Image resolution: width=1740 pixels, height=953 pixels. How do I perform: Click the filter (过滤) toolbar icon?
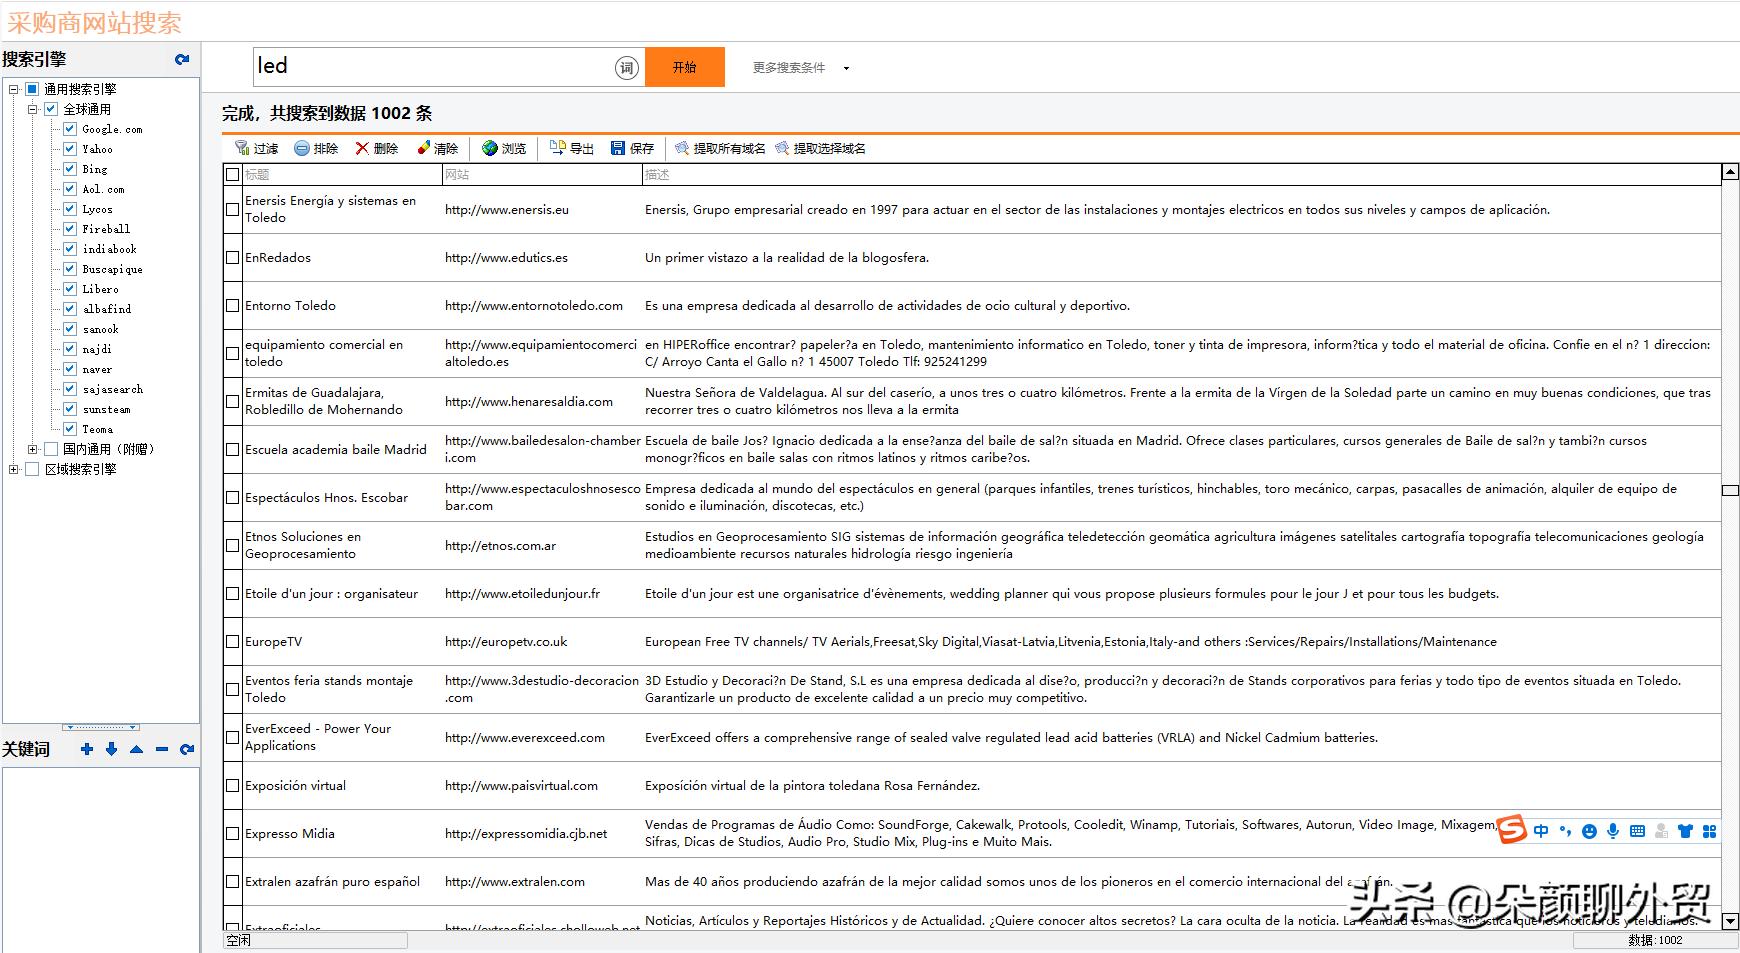click(242, 148)
